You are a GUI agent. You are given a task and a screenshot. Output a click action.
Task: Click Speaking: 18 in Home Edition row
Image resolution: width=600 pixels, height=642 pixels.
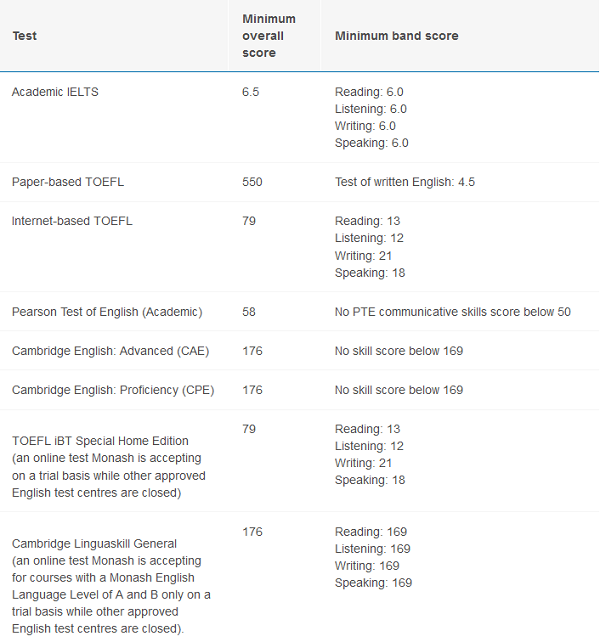370,480
